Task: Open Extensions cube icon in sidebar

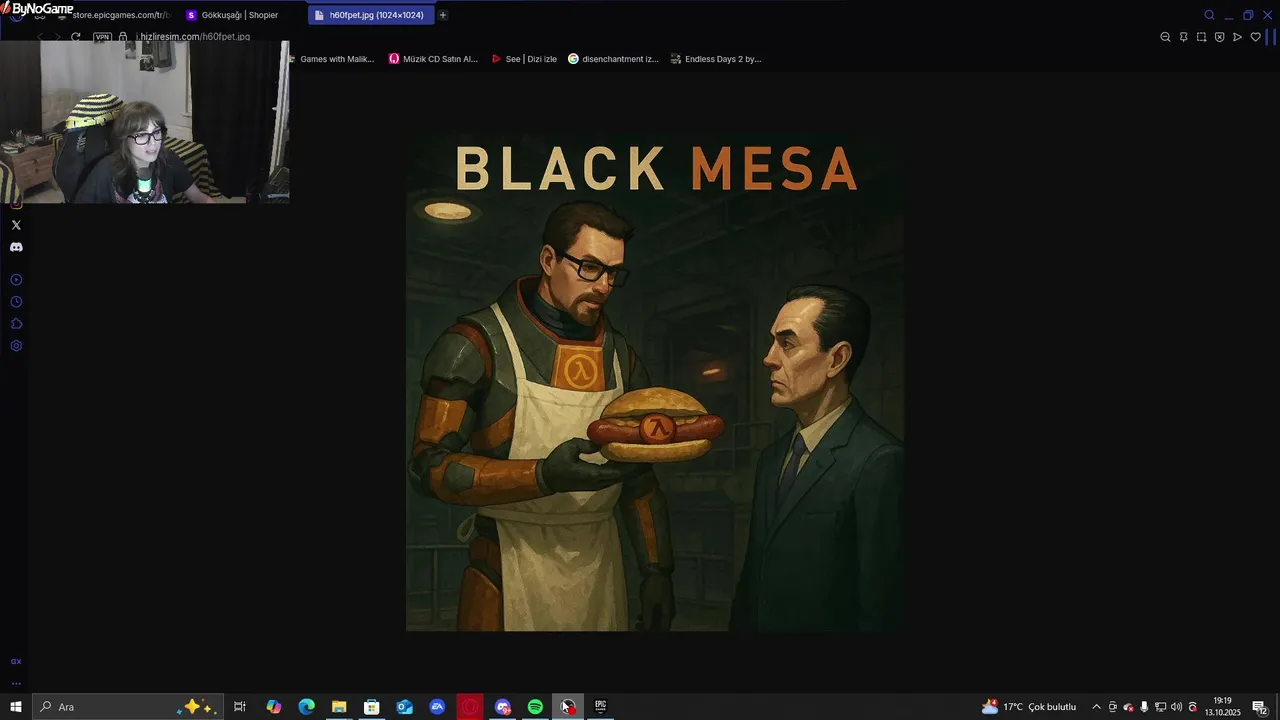Action: (16, 324)
